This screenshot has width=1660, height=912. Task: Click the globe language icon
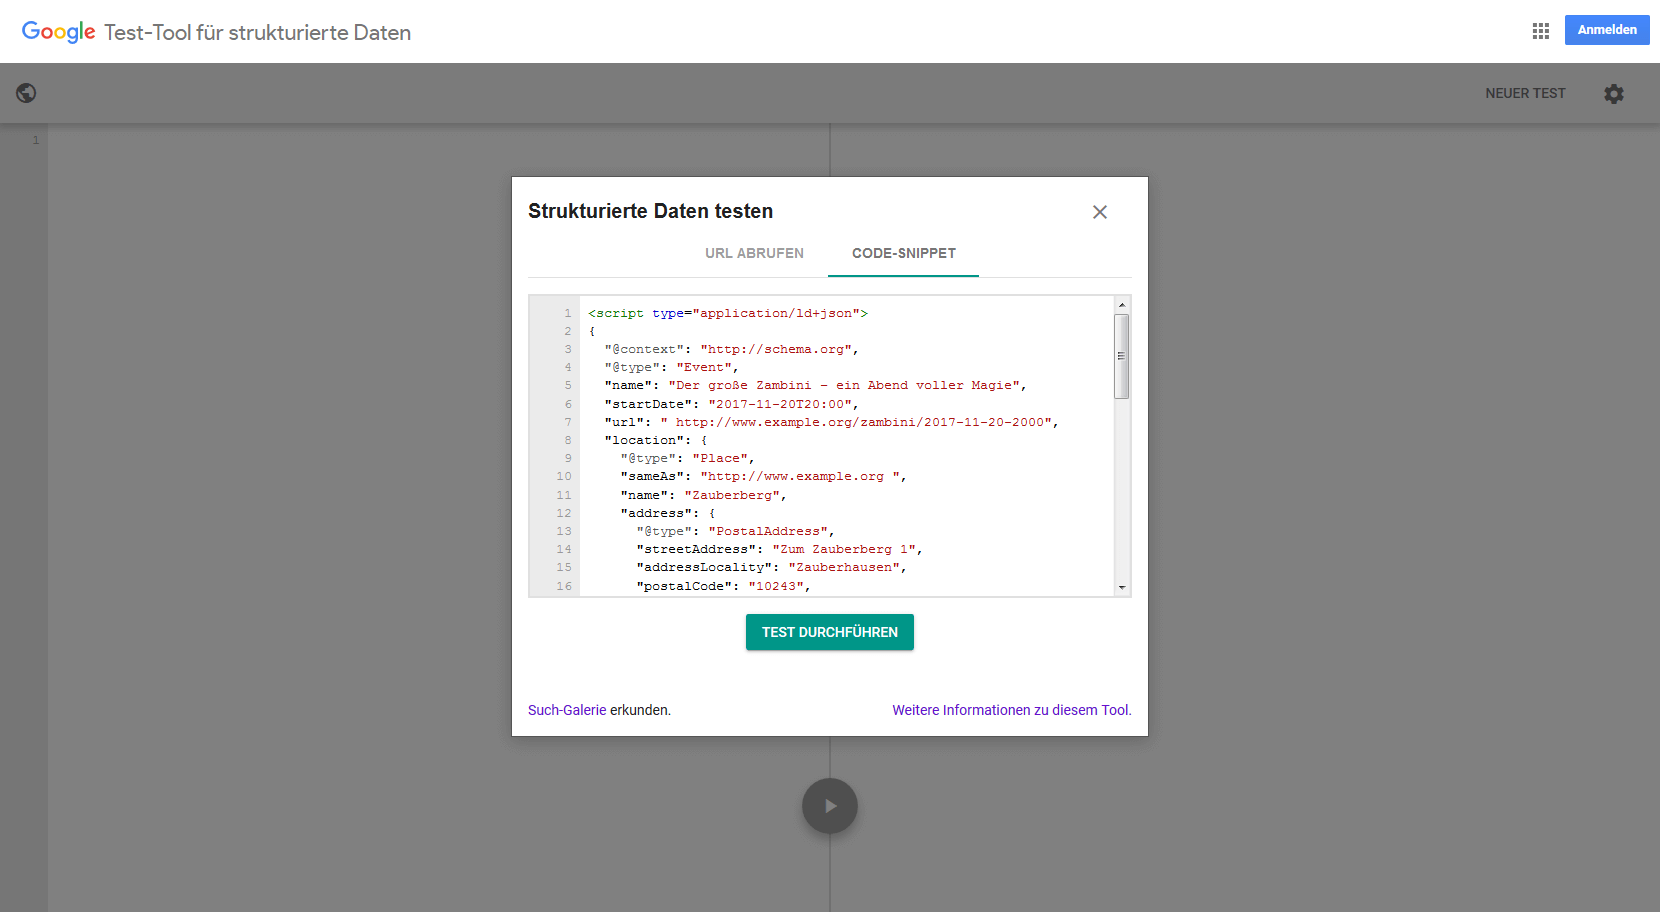pos(27,93)
